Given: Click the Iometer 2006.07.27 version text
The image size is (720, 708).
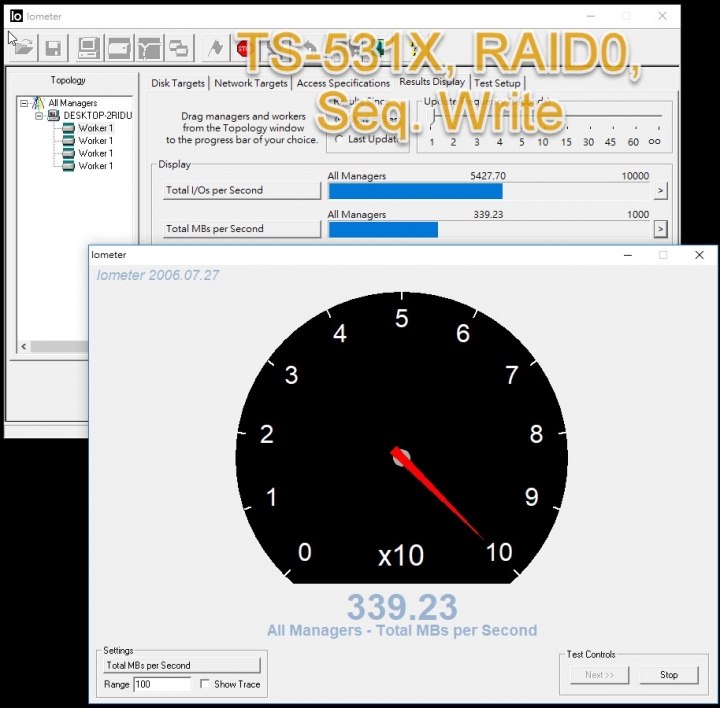Looking at the screenshot, I should tap(158, 275).
